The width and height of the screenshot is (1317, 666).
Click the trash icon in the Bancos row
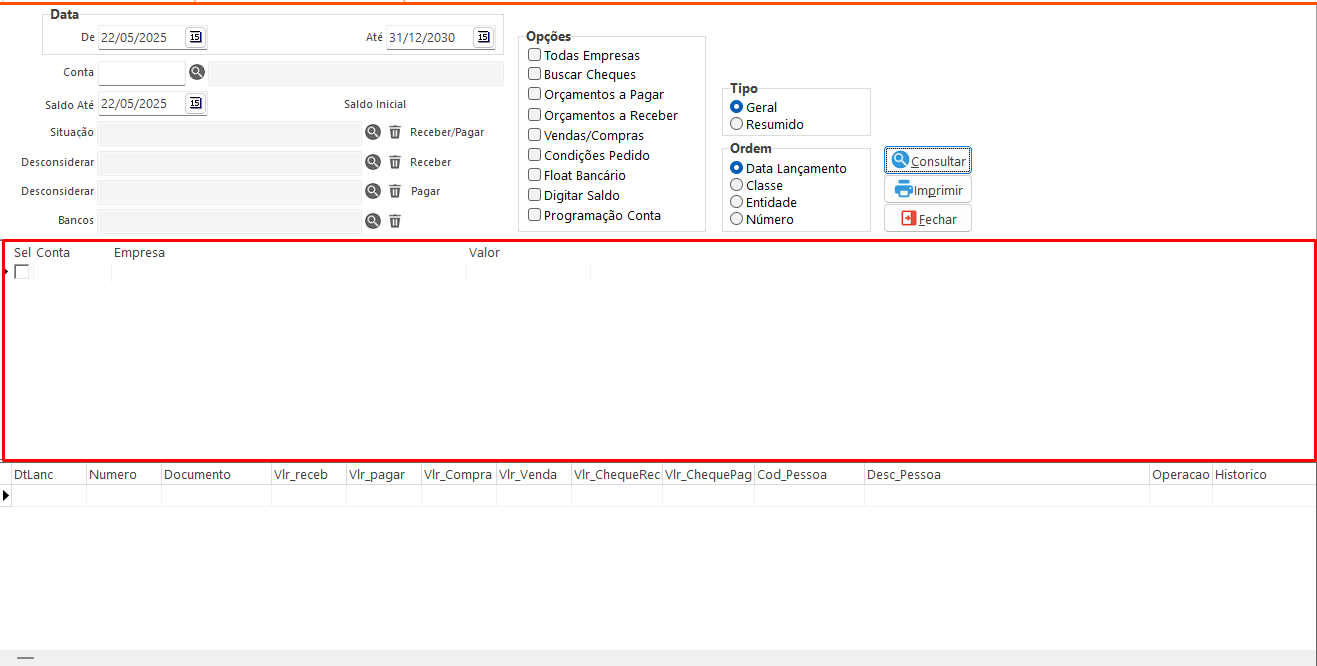click(x=395, y=221)
